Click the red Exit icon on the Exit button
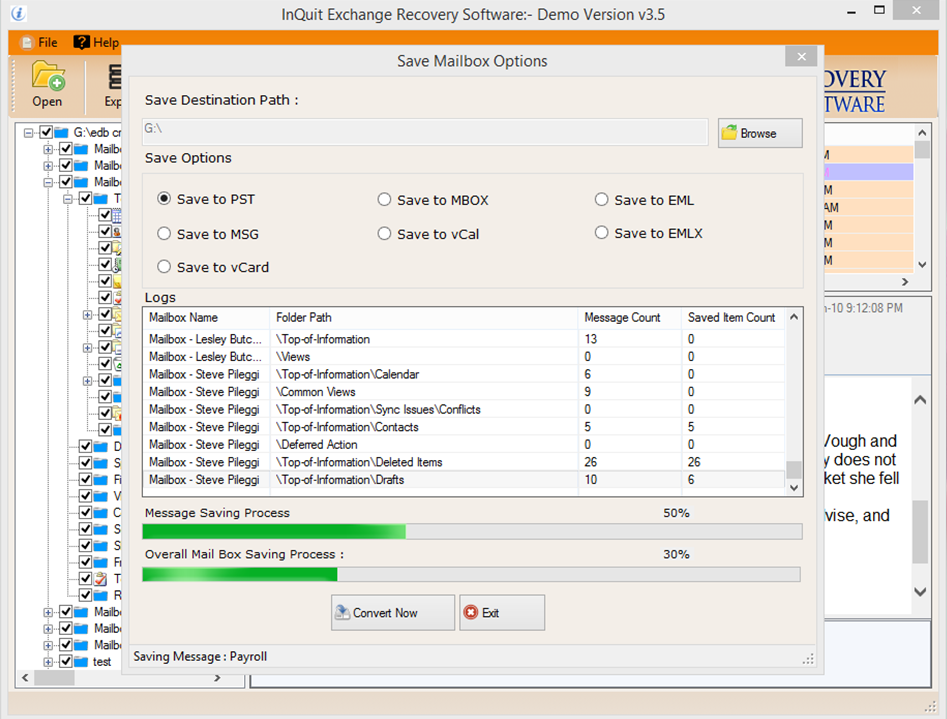 (469, 613)
